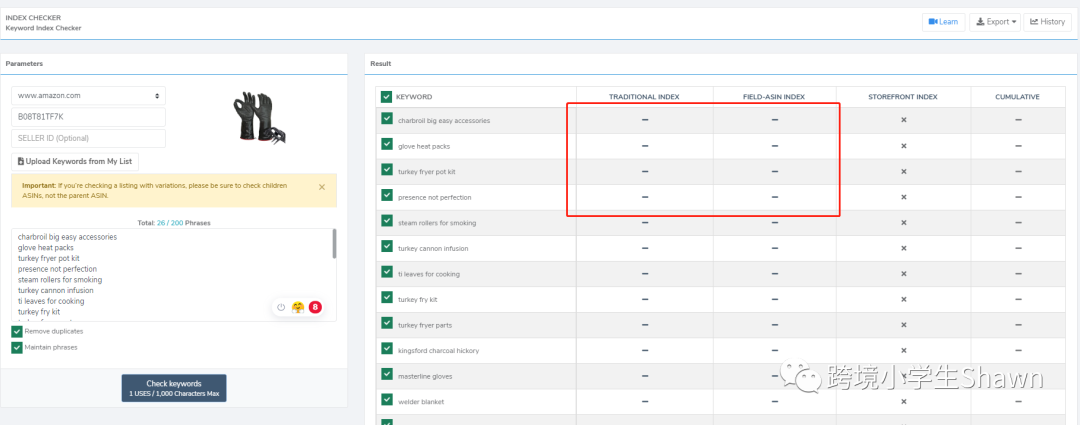
Task: Click the red badge showing 8
Action: 315,307
